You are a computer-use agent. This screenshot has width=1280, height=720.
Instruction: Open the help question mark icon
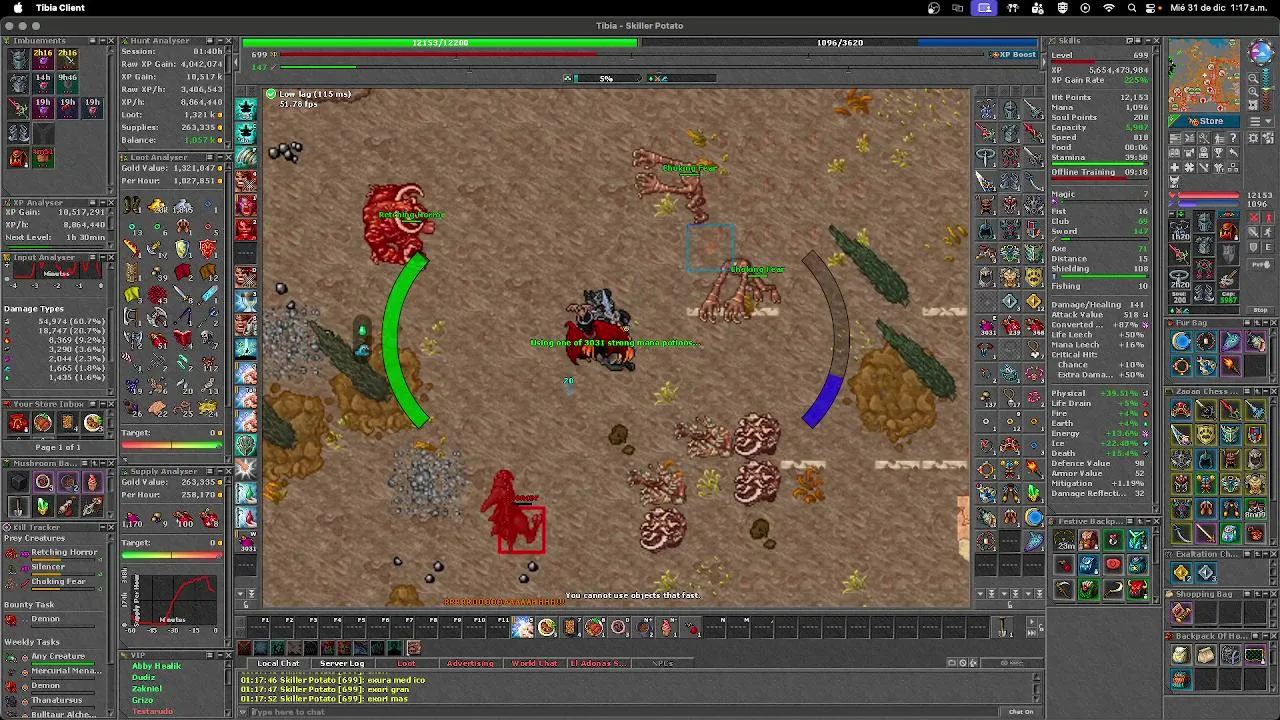pyautogui.click(x=1233, y=138)
